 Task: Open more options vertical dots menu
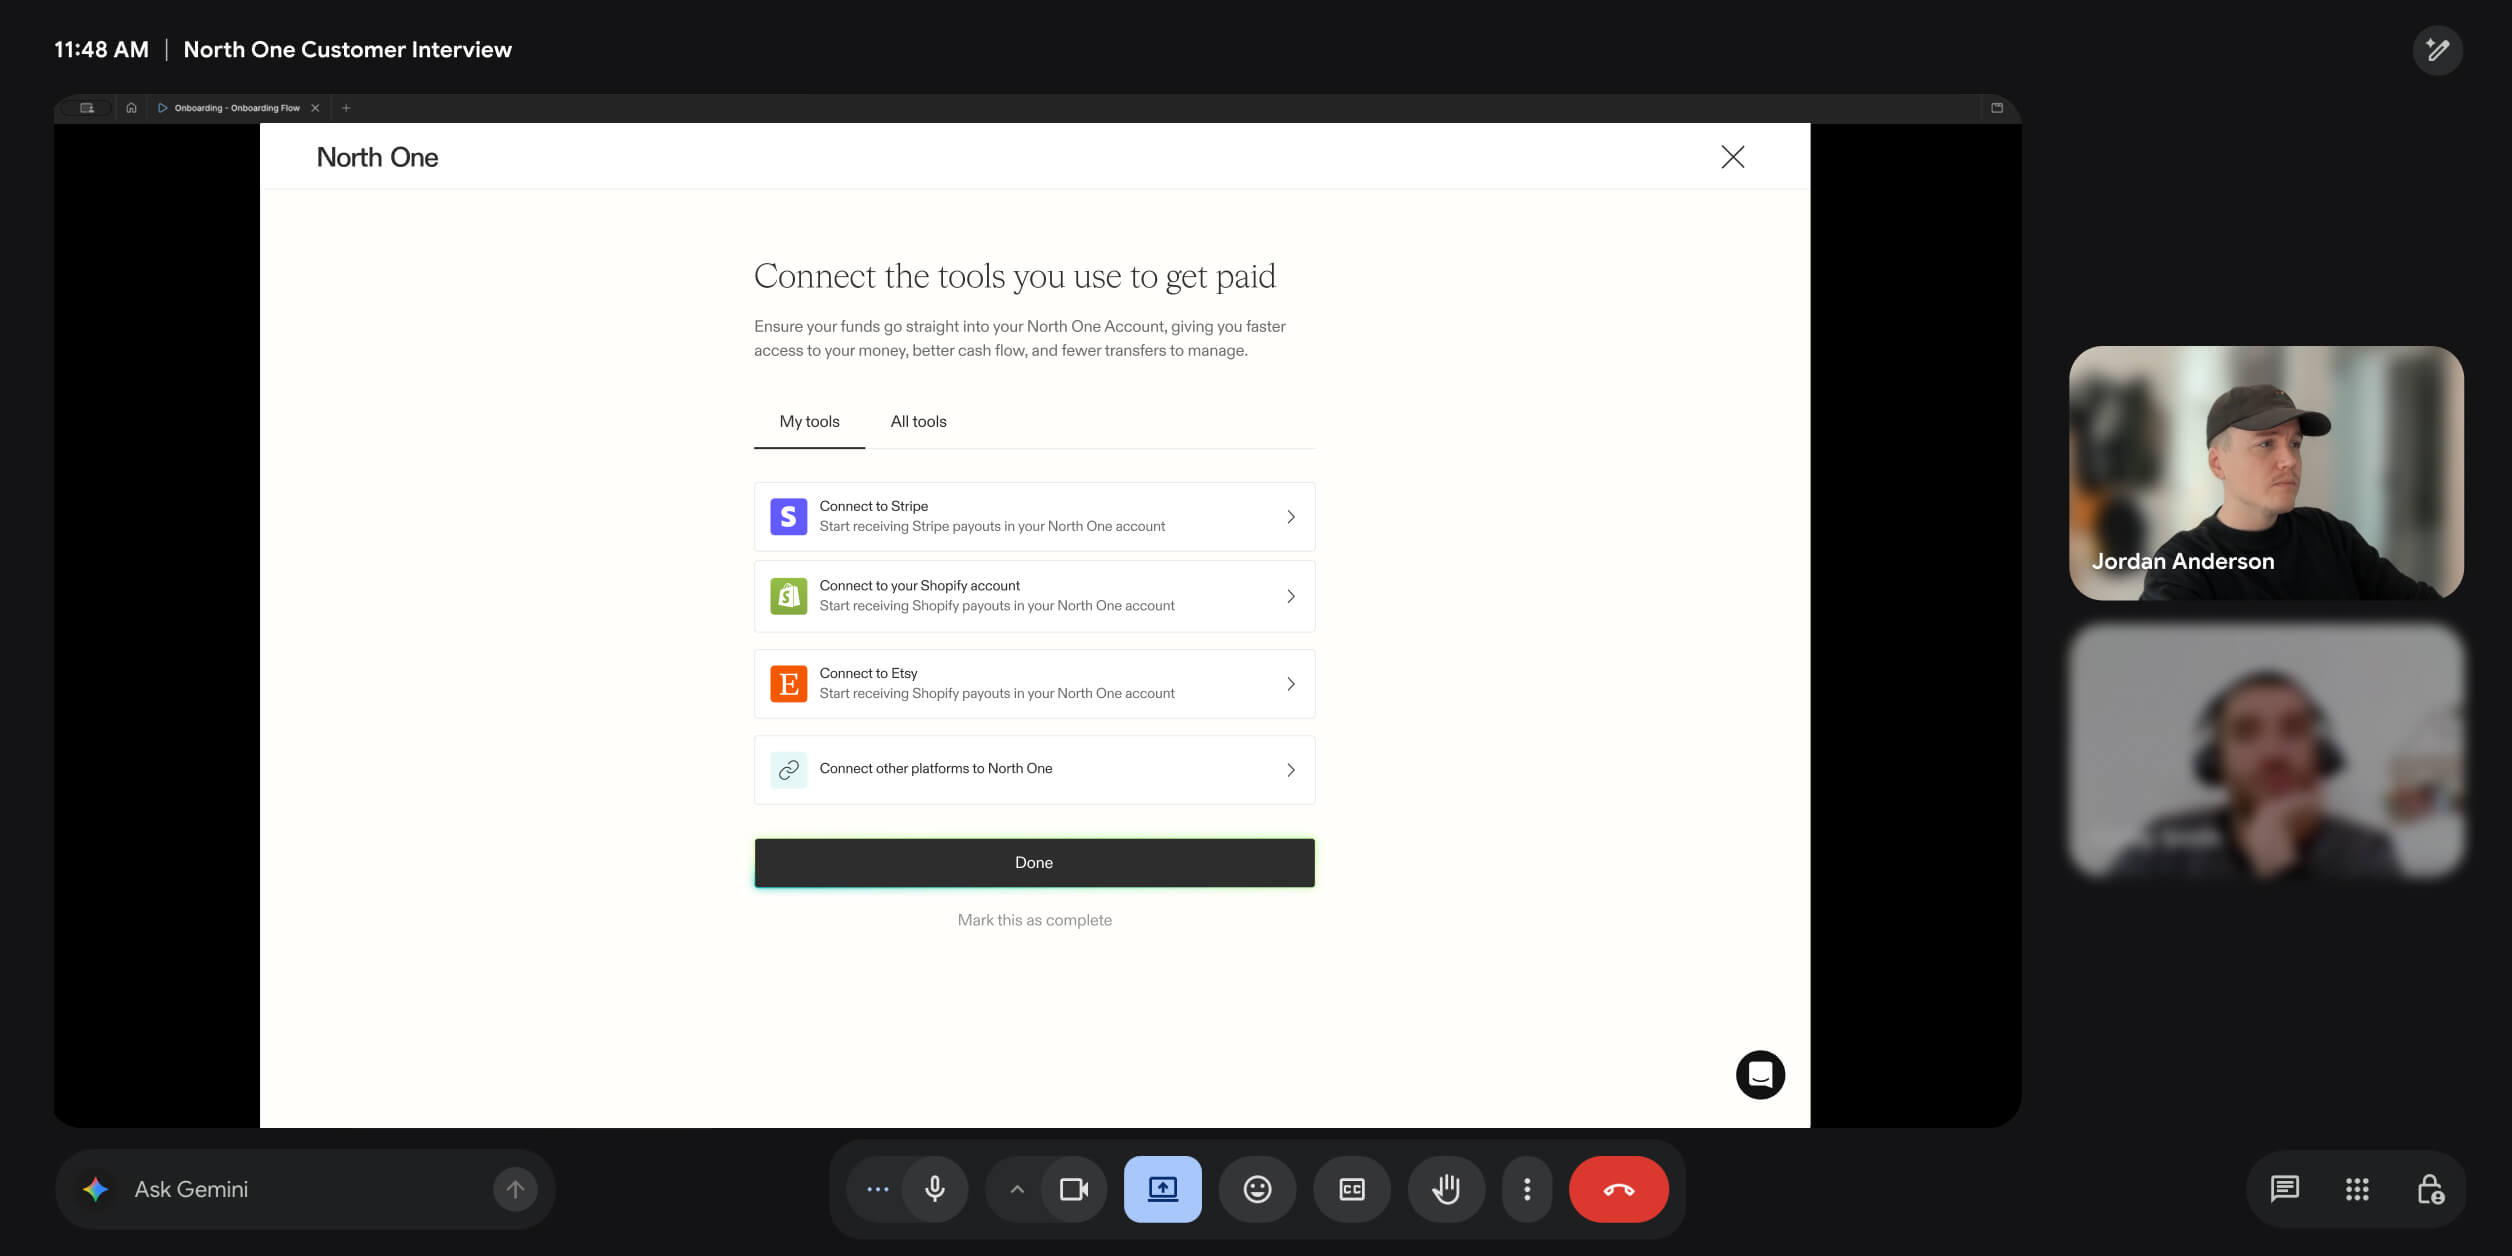point(1527,1189)
